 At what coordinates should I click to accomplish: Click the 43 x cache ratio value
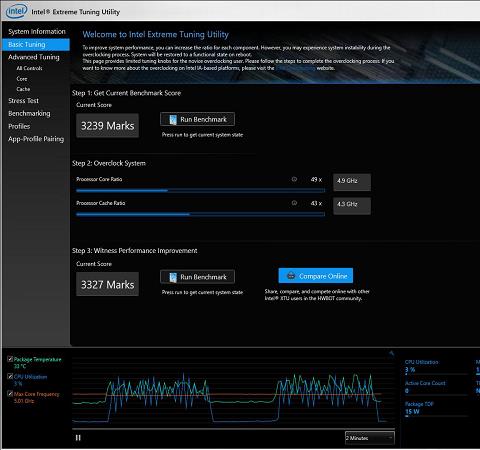[x=316, y=203]
